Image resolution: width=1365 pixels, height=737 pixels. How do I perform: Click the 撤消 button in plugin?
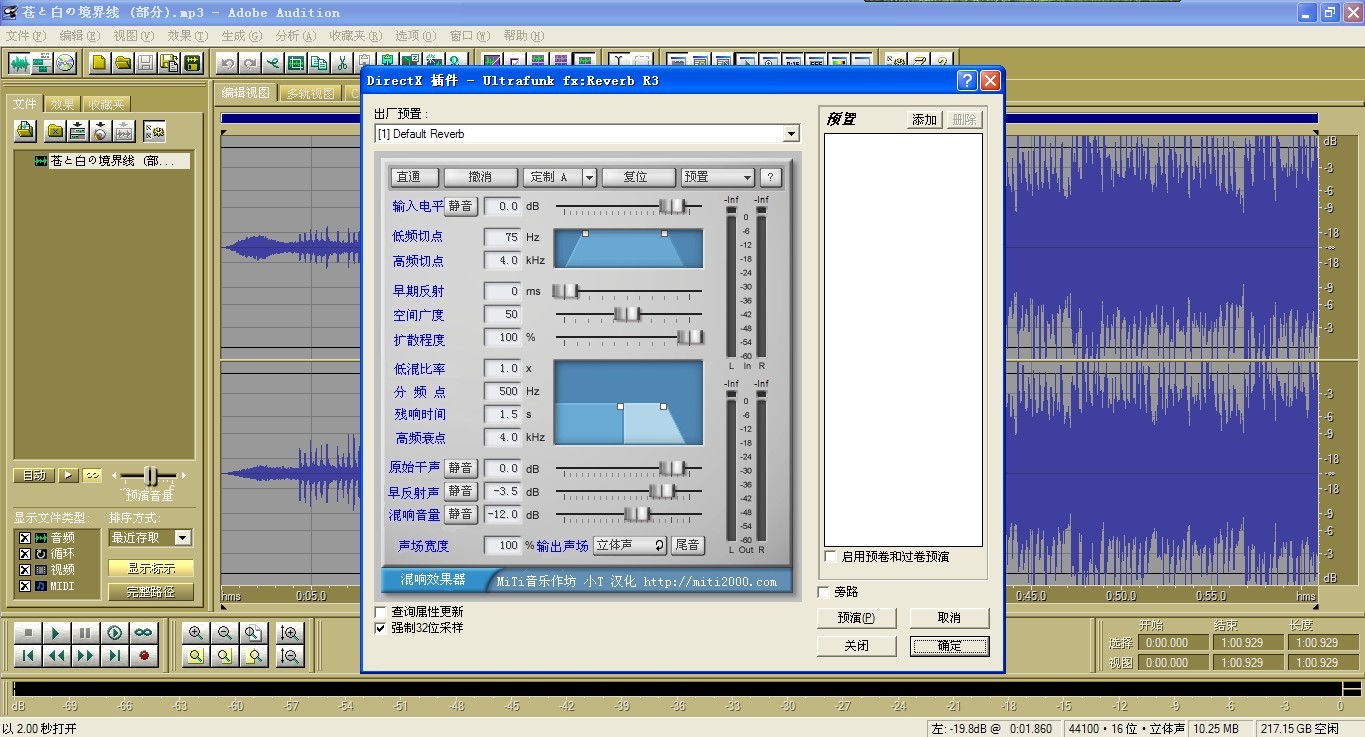pyautogui.click(x=480, y=177)
